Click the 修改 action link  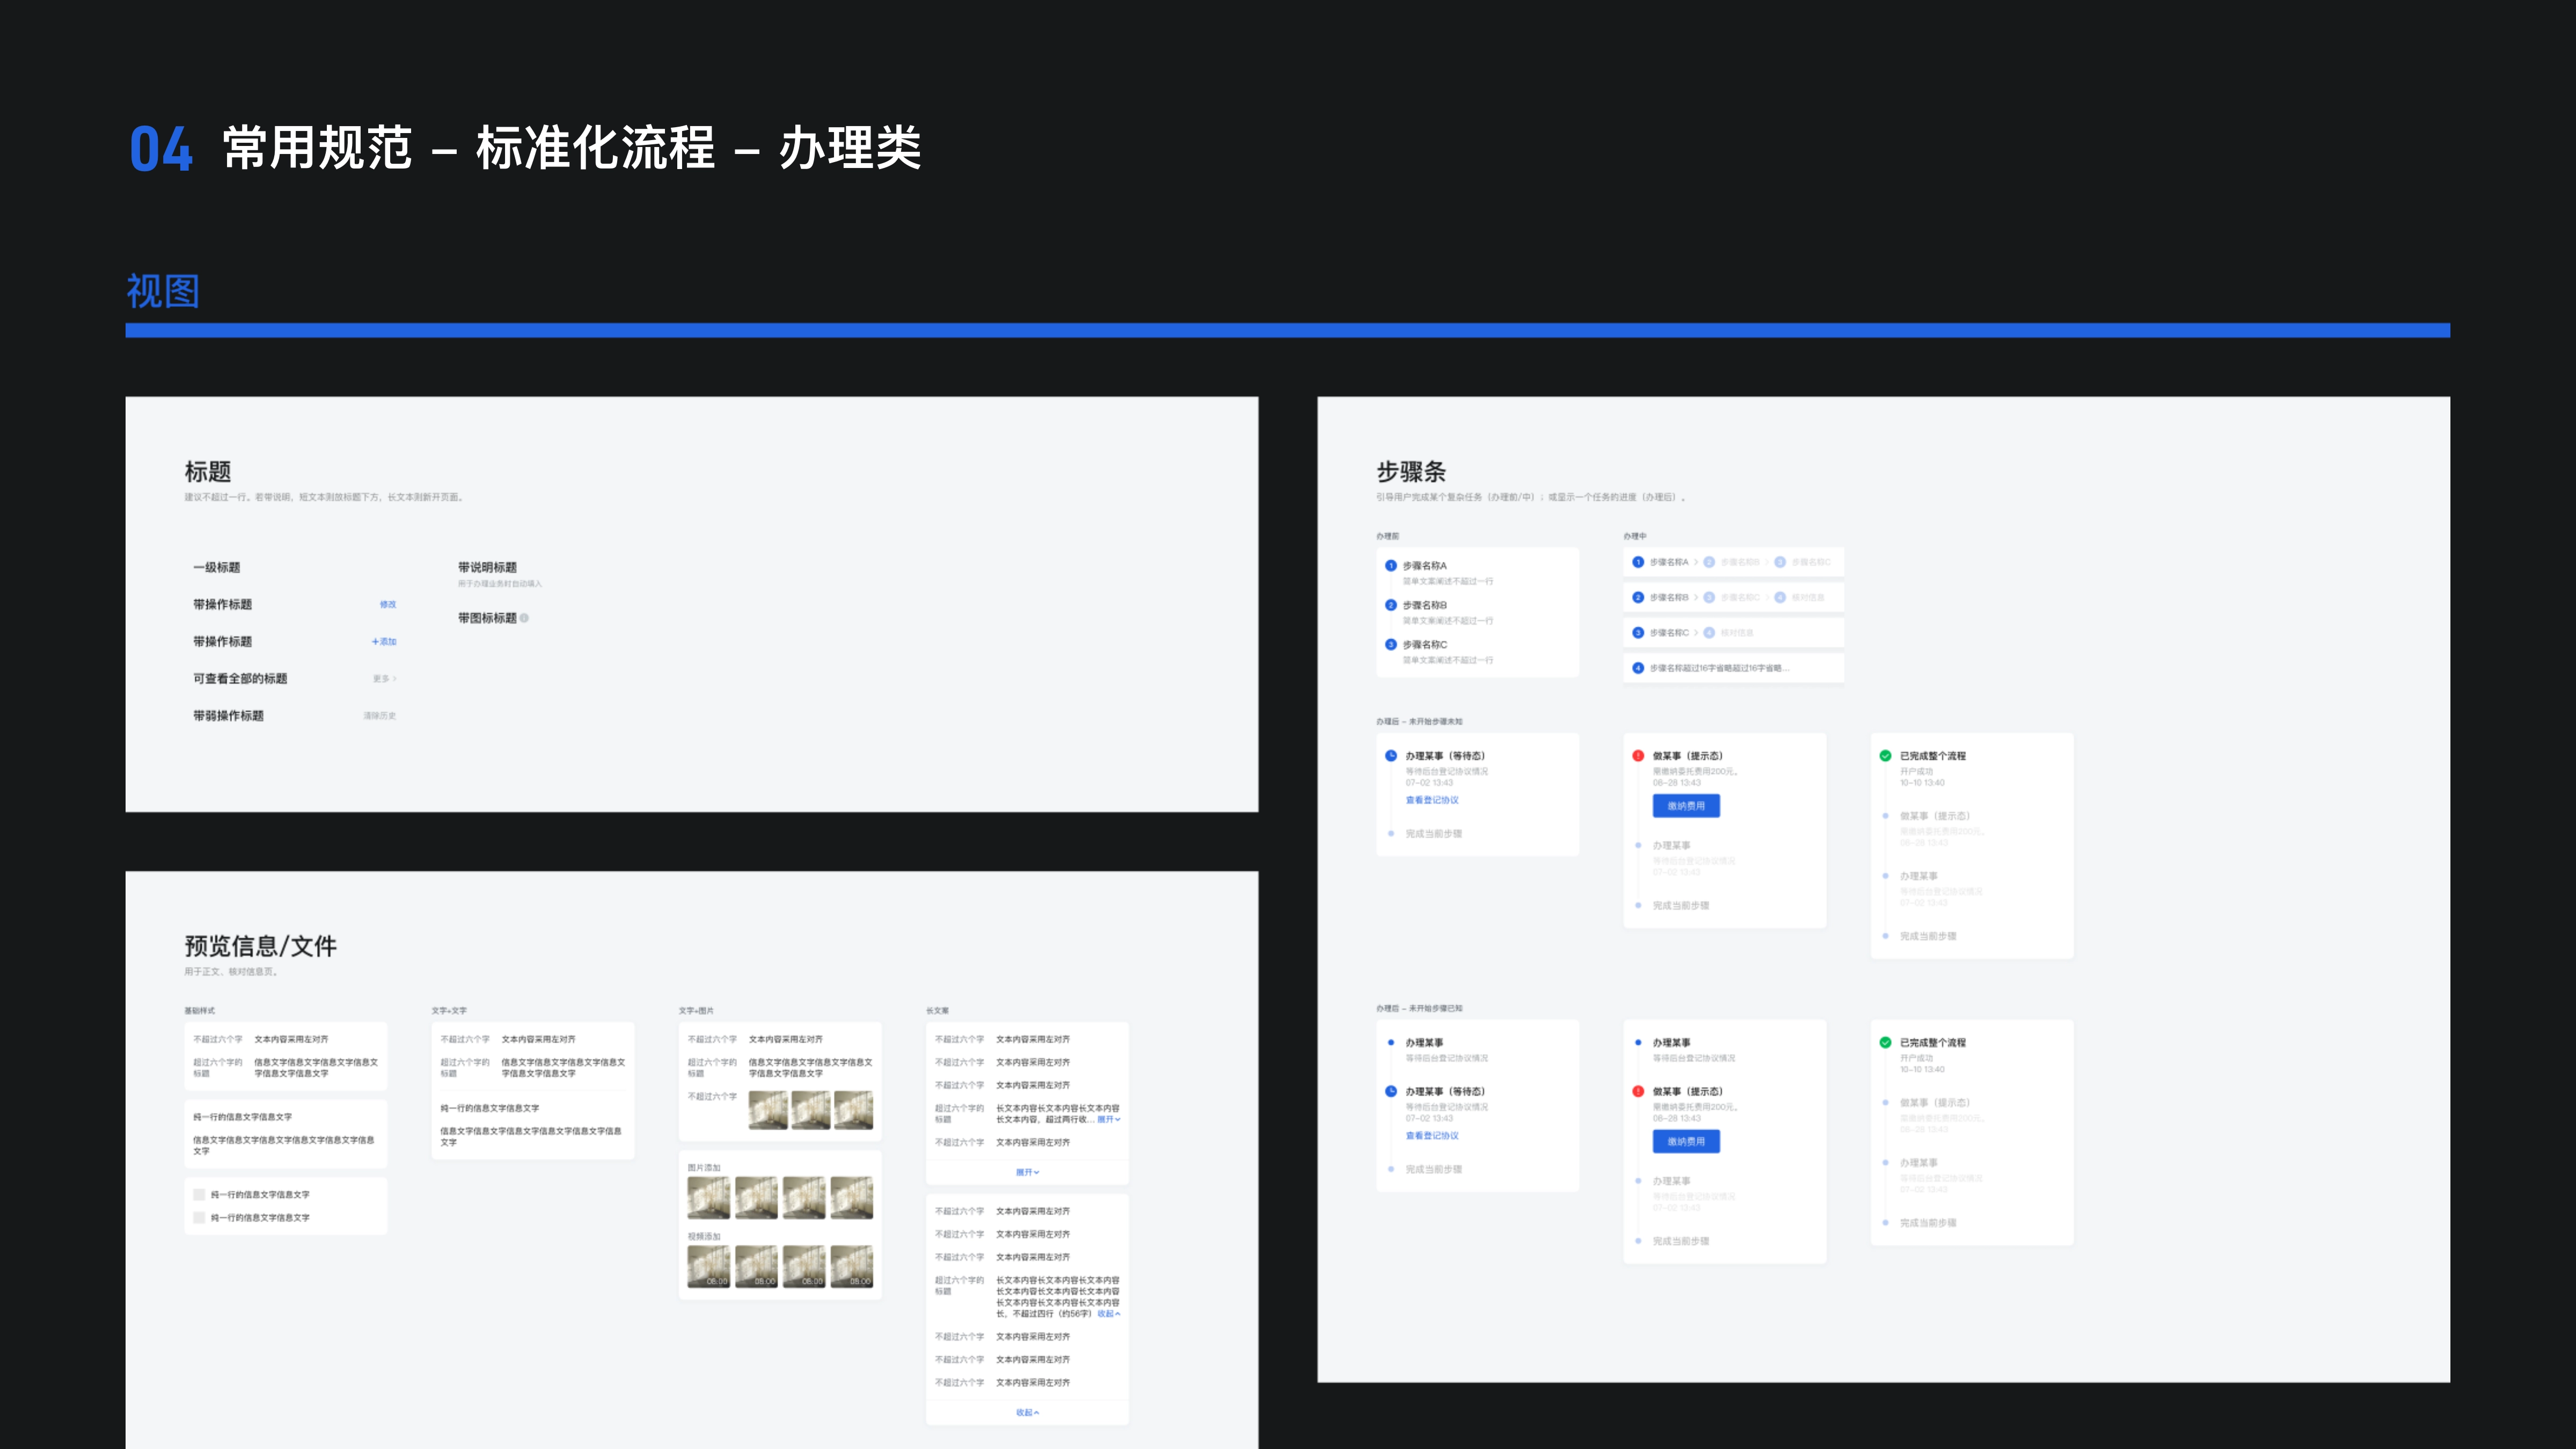(388, 605)
